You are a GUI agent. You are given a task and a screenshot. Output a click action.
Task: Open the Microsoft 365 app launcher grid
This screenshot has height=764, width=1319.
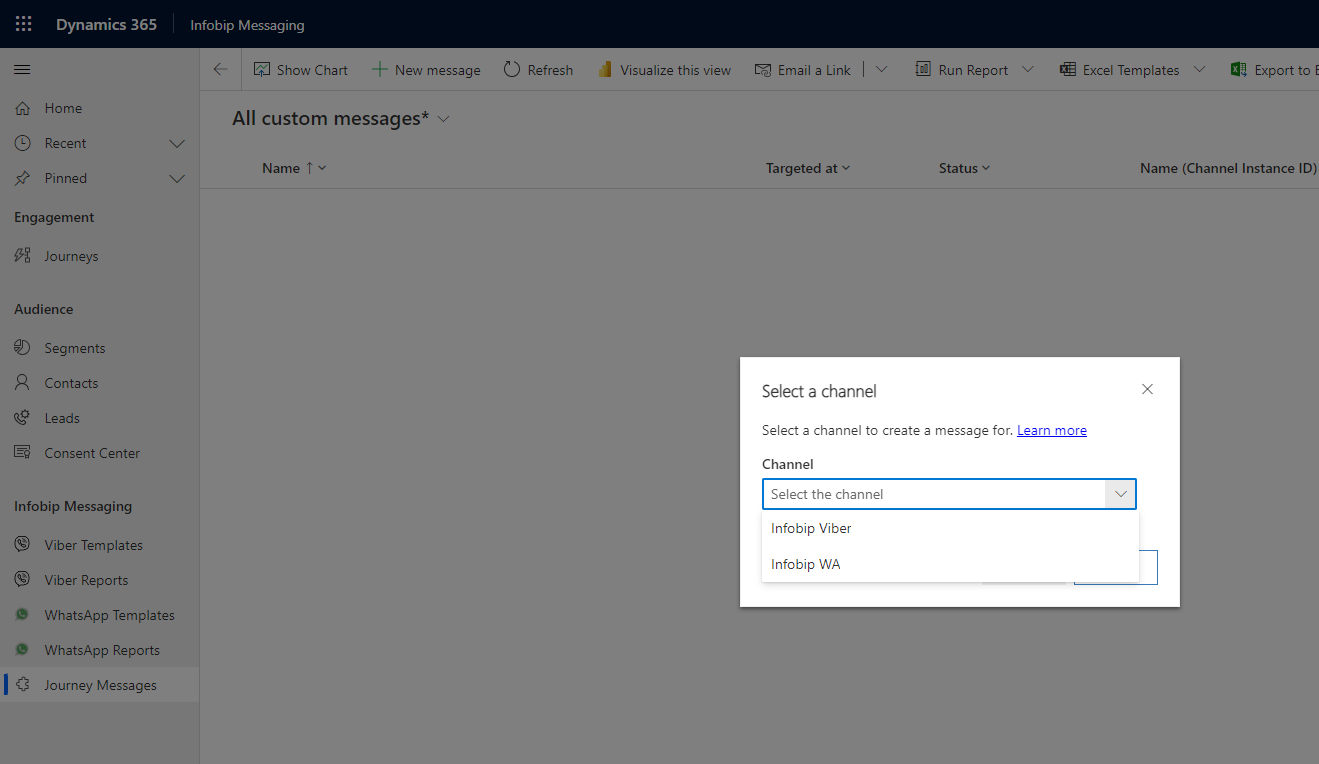point(23,23)
